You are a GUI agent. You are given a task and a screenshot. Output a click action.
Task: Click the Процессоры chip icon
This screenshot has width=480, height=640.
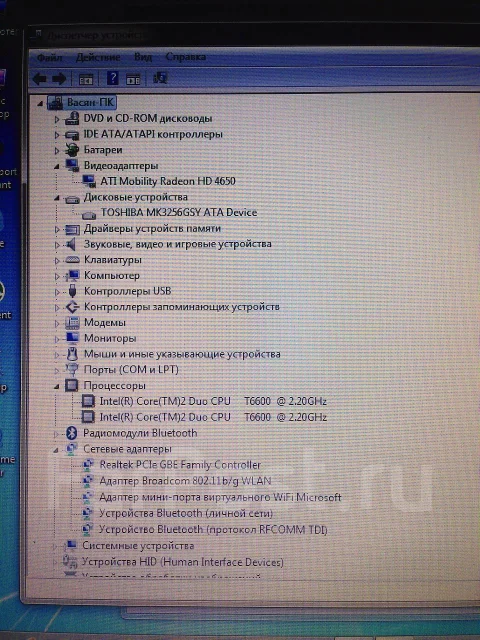pos(71,385)
